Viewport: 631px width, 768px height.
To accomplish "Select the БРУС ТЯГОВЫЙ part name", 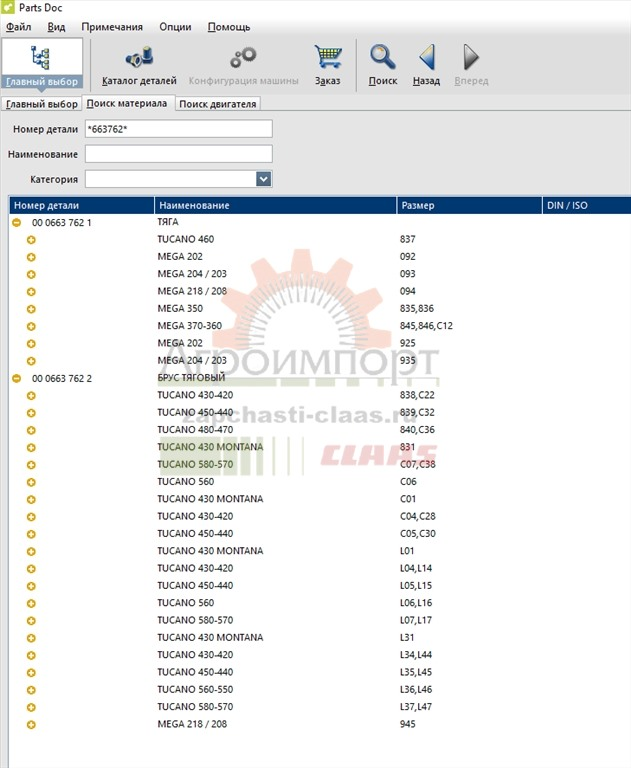I will (x=191, y=378).
